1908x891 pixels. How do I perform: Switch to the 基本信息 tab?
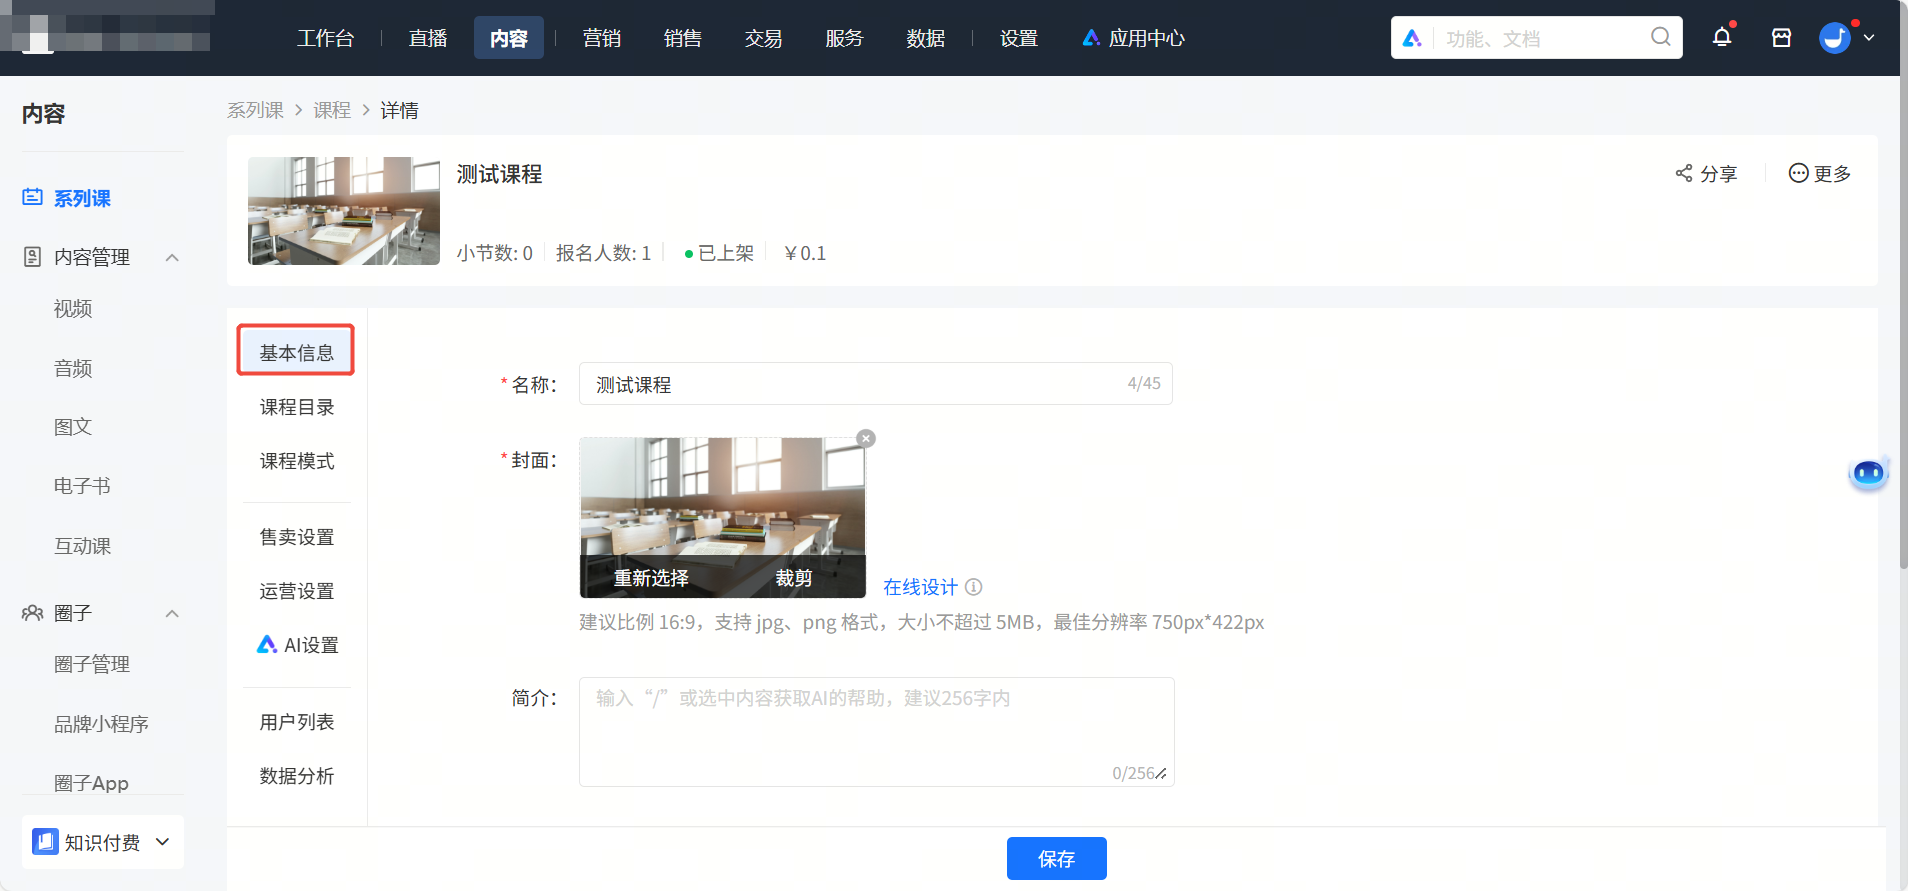[x=296, y=352]
